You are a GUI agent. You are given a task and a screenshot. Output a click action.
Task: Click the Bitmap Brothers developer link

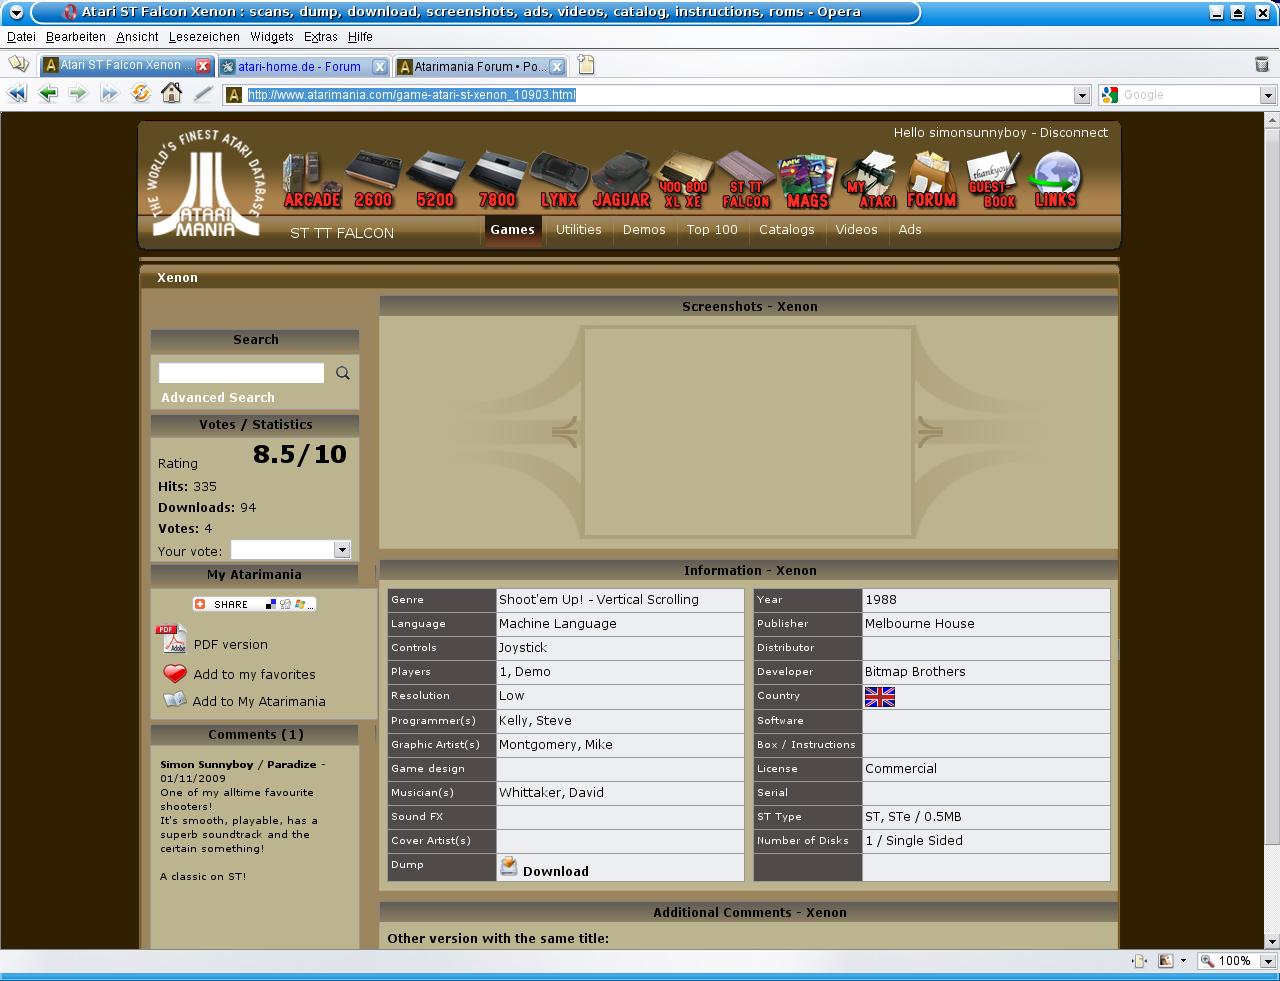[915, 672]
